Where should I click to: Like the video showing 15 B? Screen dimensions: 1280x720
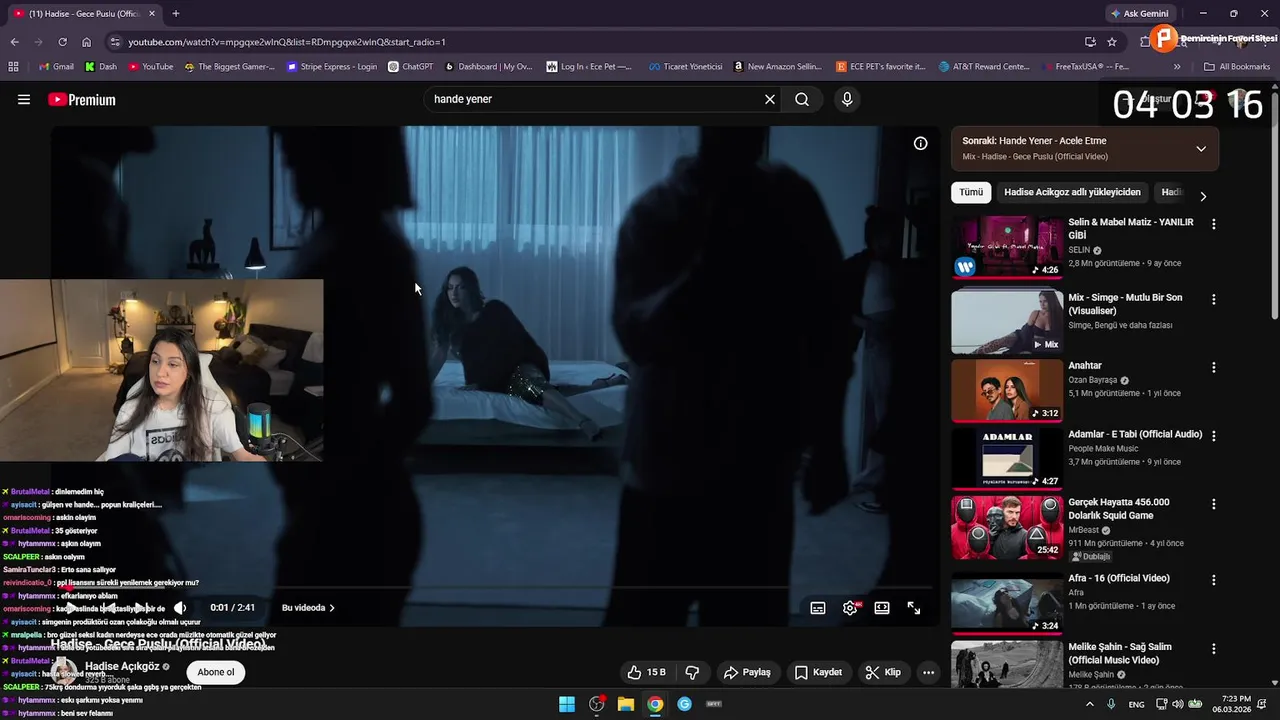[x=646, y=672]
